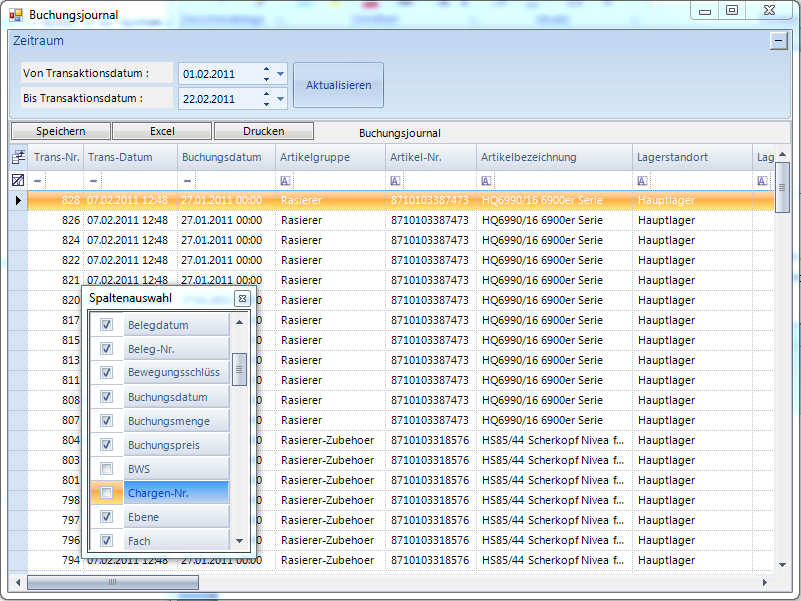This screenshot has height=601, width=801.
Task: Close the Spaltenauswahl popup
Action: (241, 299)
